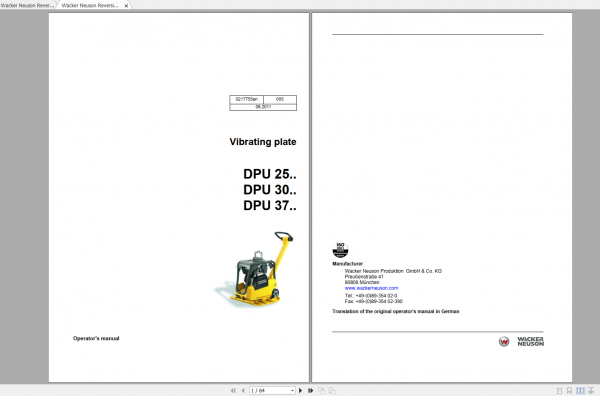
Task: Click the 'DPU 30..' model text
Action: point(270,190)
